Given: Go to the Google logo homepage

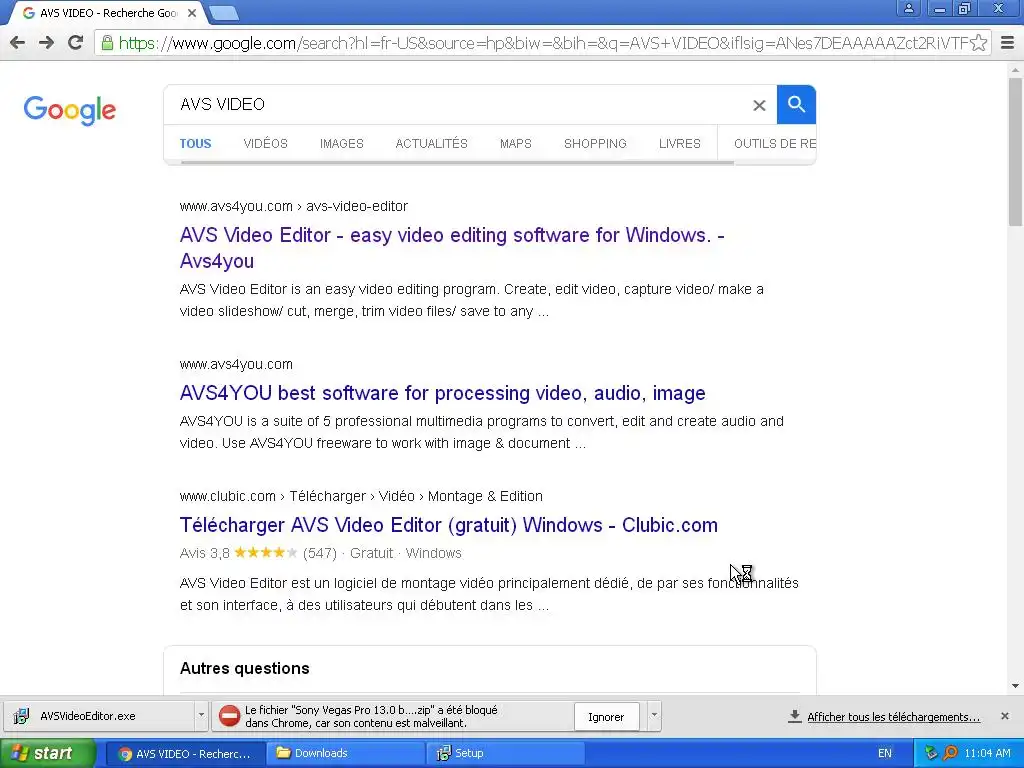Looking at the screenshot, I should [x=70, y=110].
